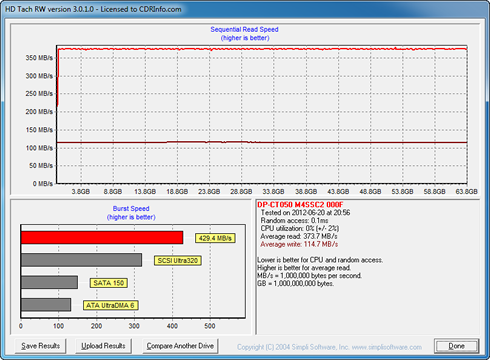Click the Upload Results button
The width and height of the screenshot is (490, 360).
(103, 346)
